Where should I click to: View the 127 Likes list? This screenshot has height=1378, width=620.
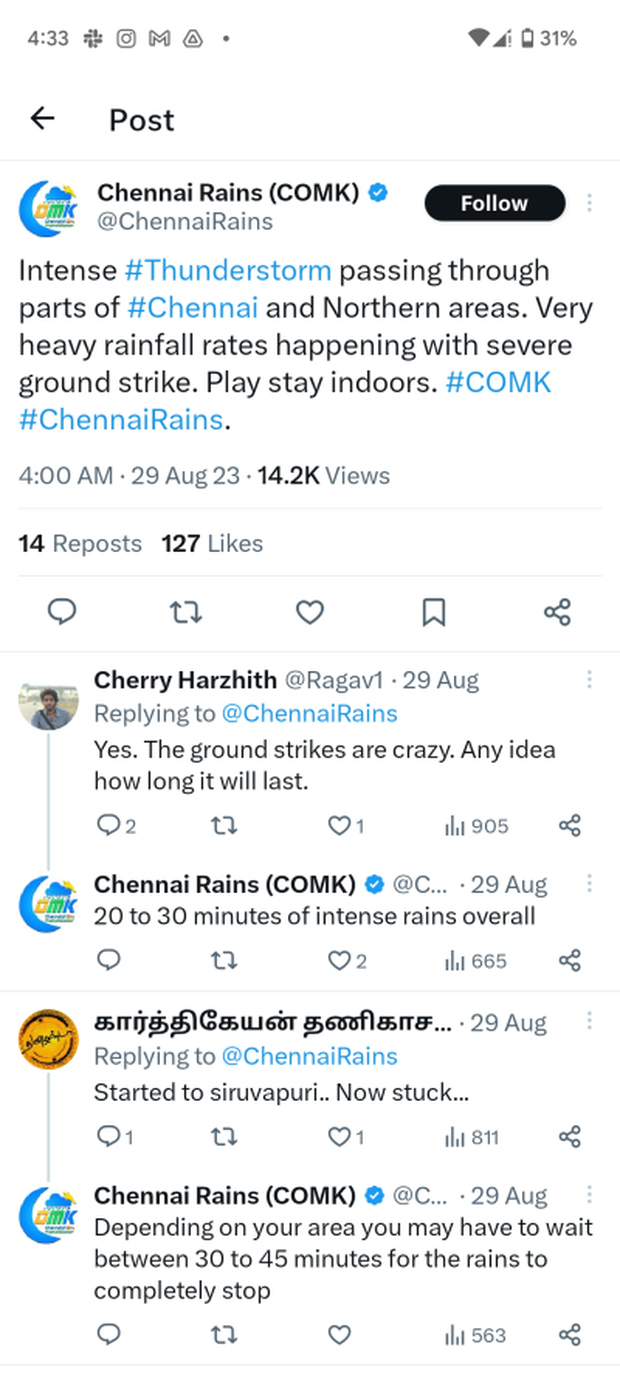pyautogui.click(x=212, y=544)
